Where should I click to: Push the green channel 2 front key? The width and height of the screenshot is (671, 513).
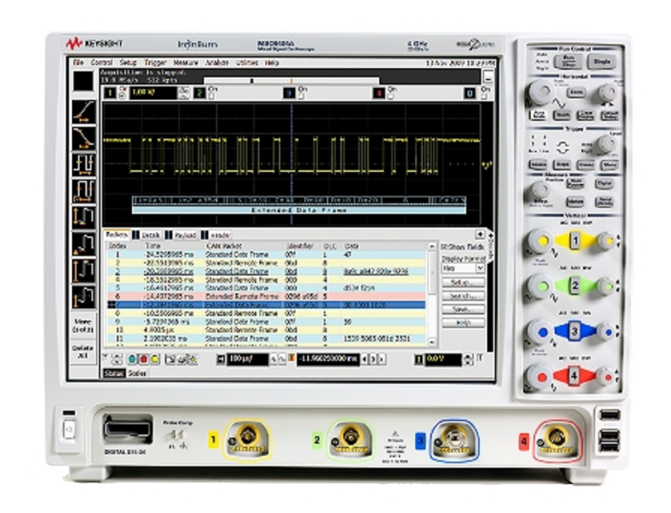[575, 286]
